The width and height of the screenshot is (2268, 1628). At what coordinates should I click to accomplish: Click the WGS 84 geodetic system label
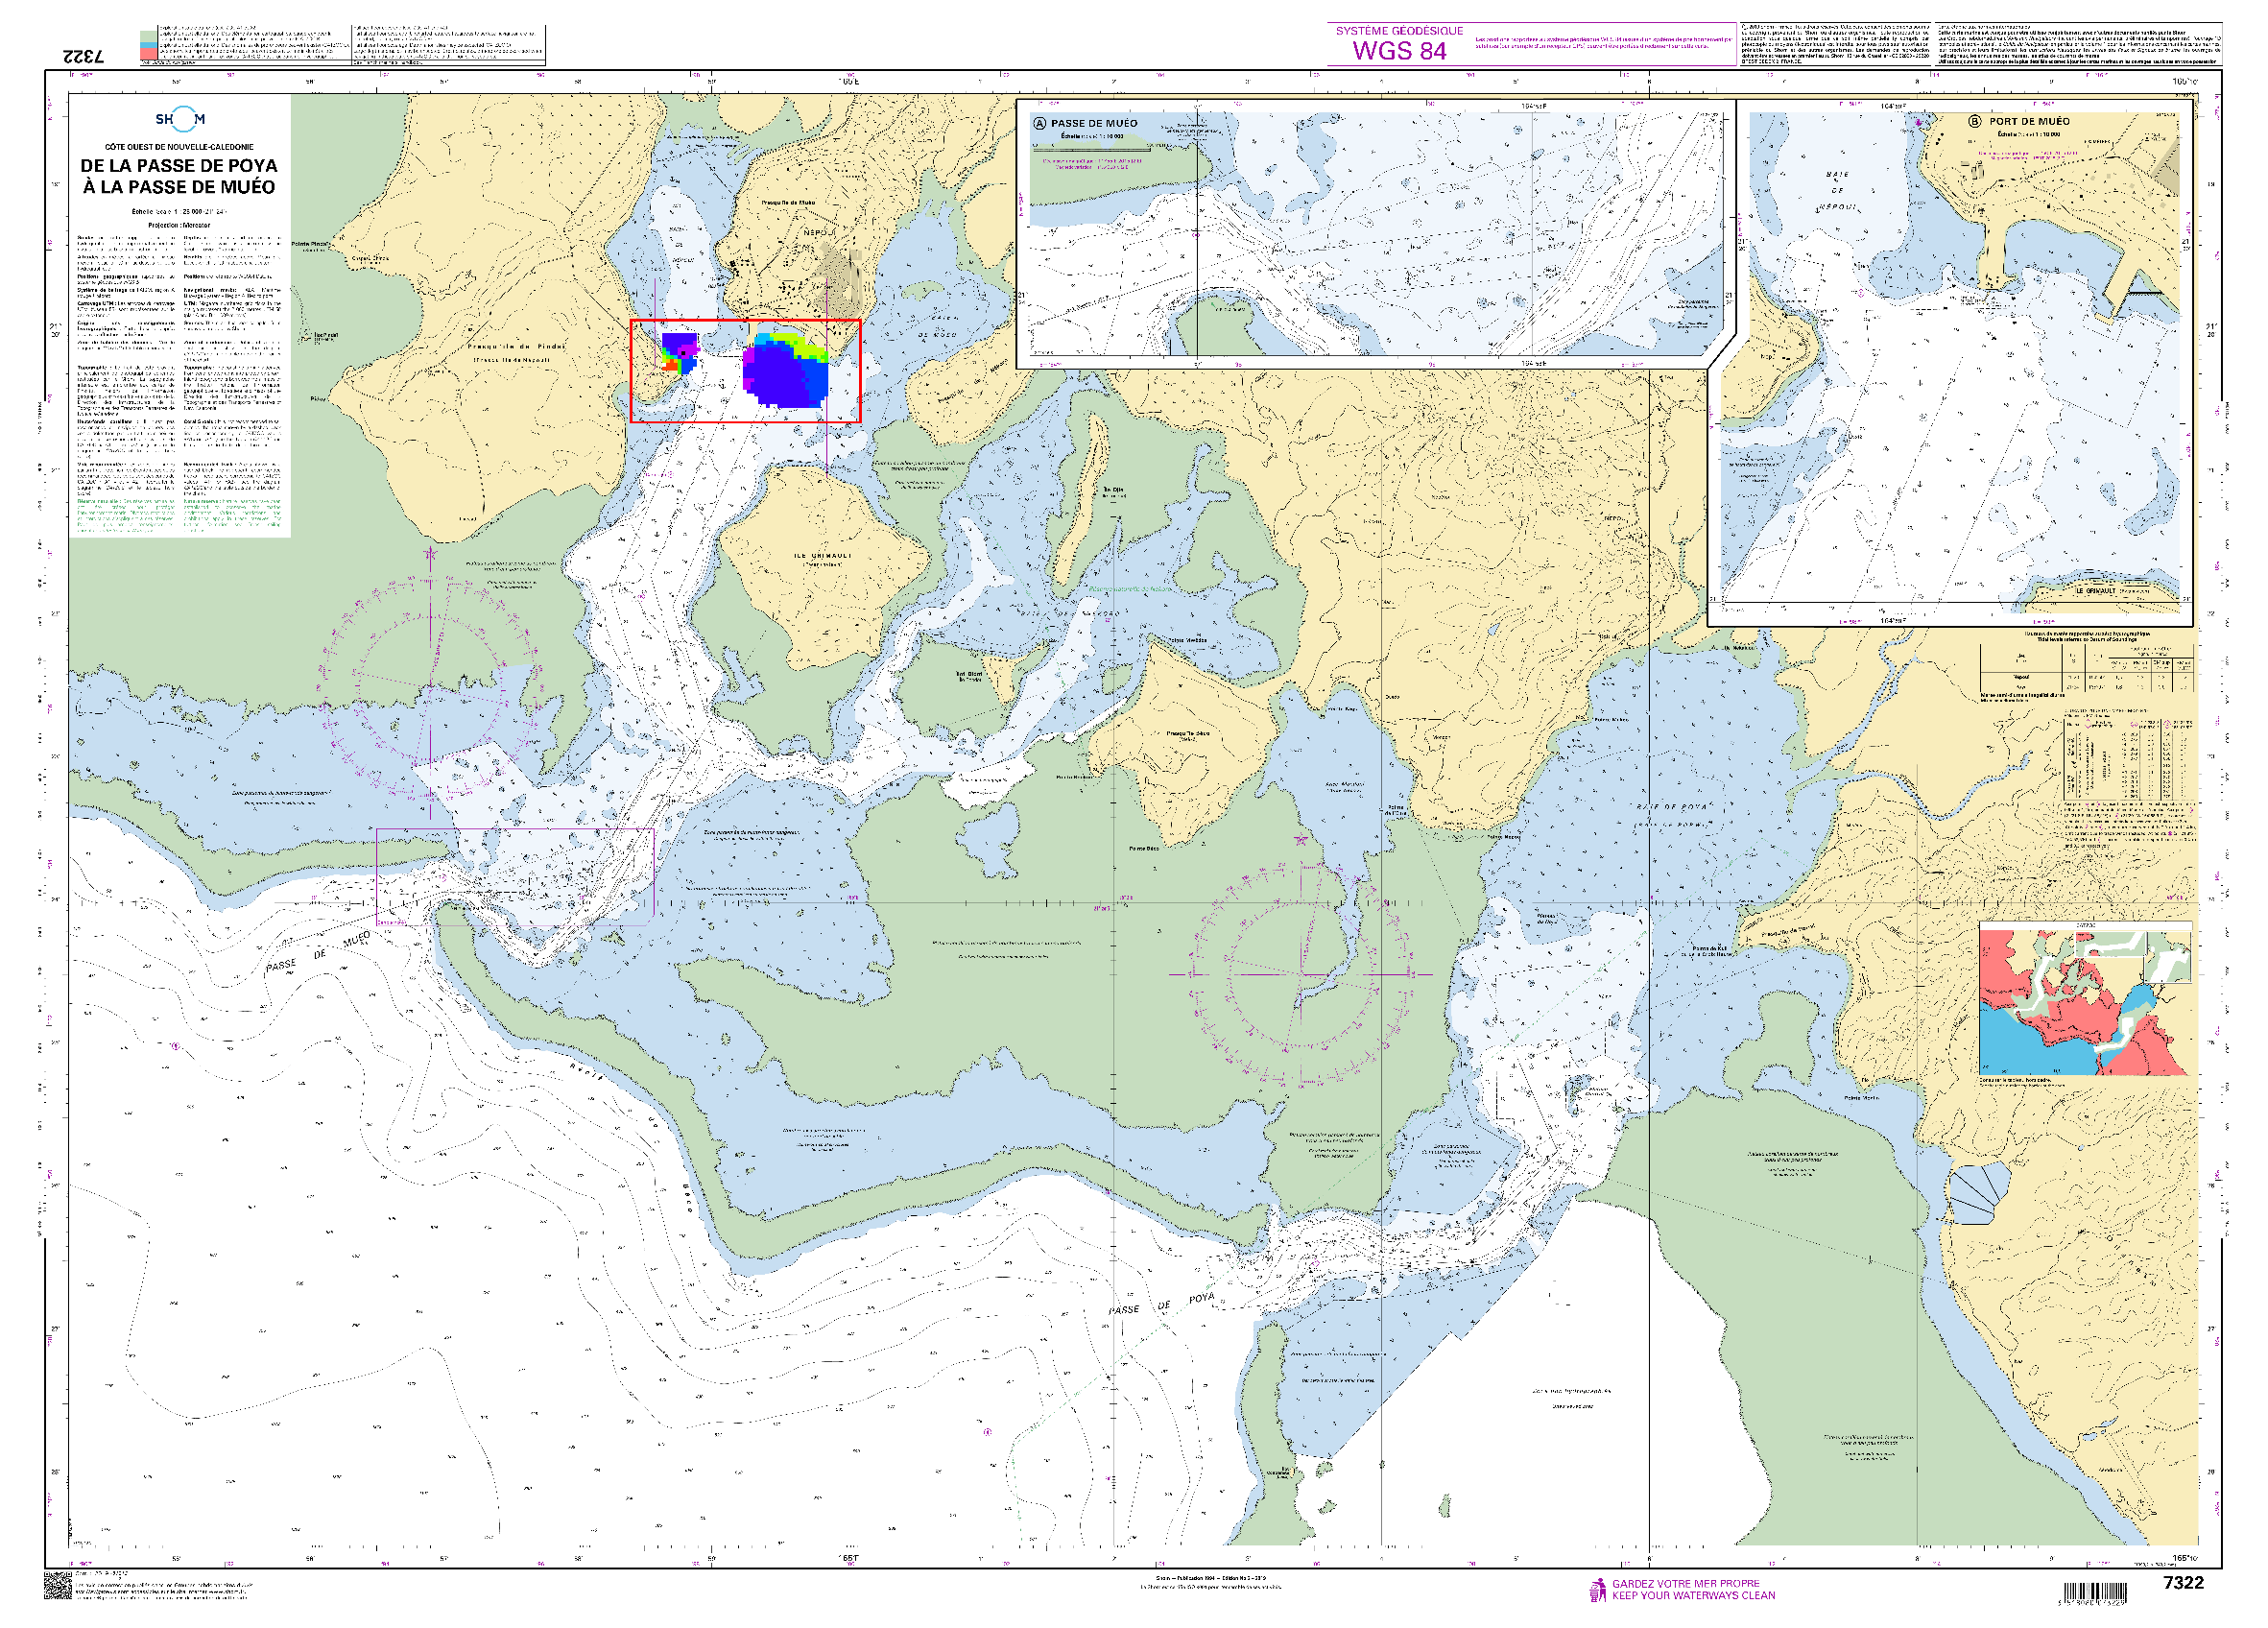[1399, 51]
